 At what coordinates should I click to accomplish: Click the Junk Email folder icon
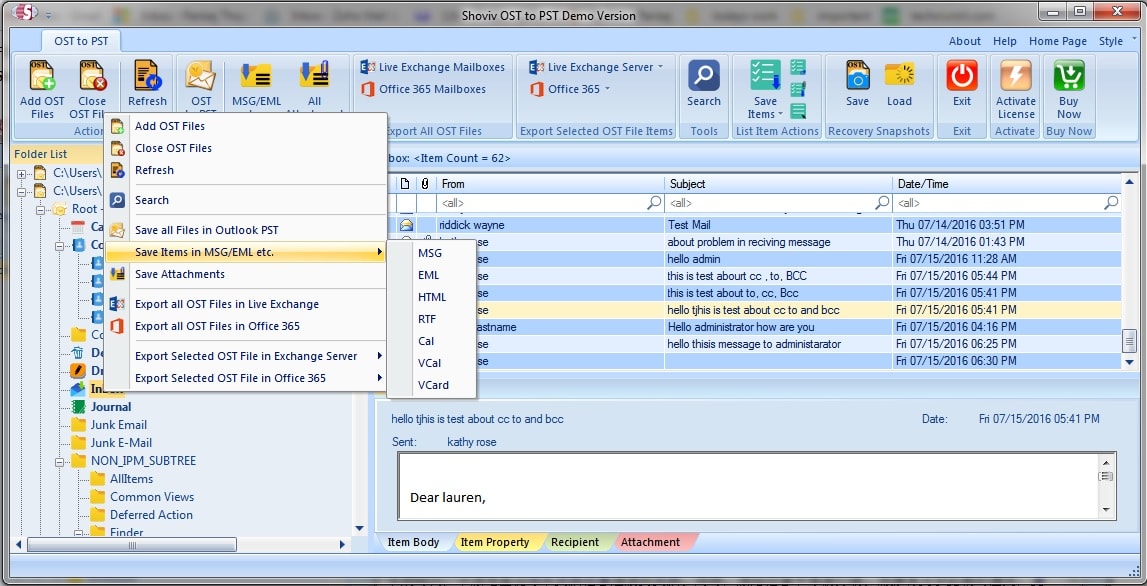pyautogui.click(x=78, y=425)
